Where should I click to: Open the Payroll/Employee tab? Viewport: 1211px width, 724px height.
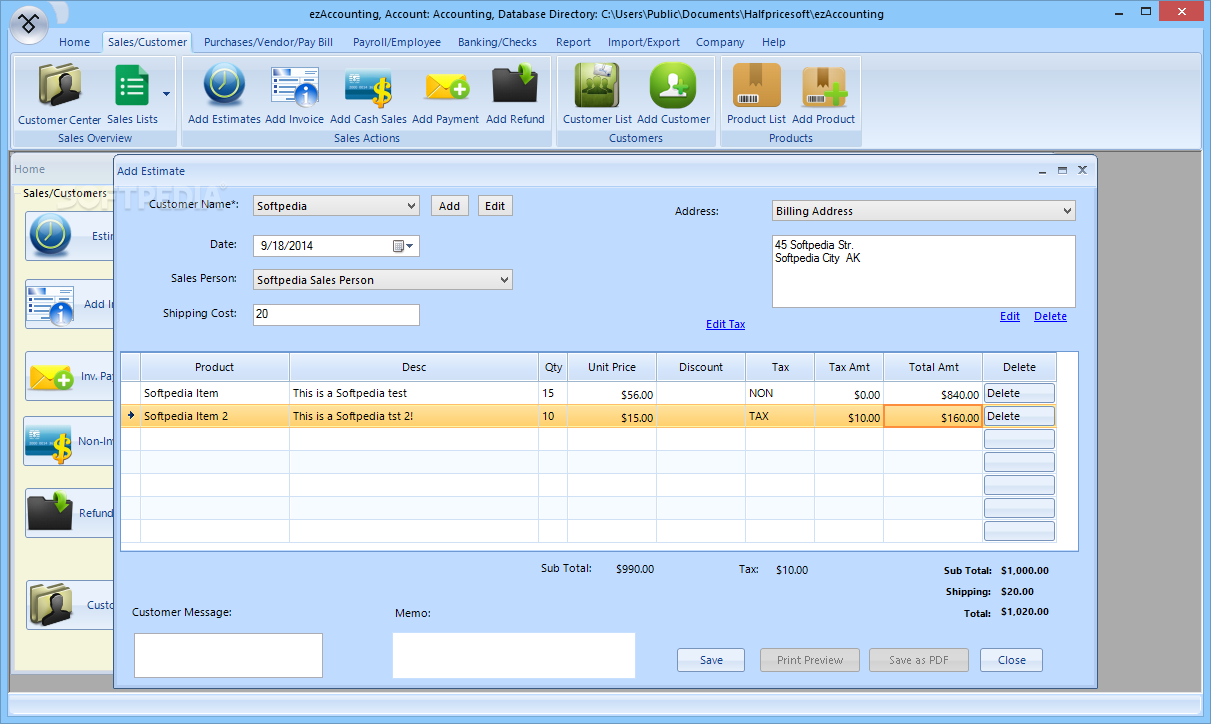[x=397, y=42]
